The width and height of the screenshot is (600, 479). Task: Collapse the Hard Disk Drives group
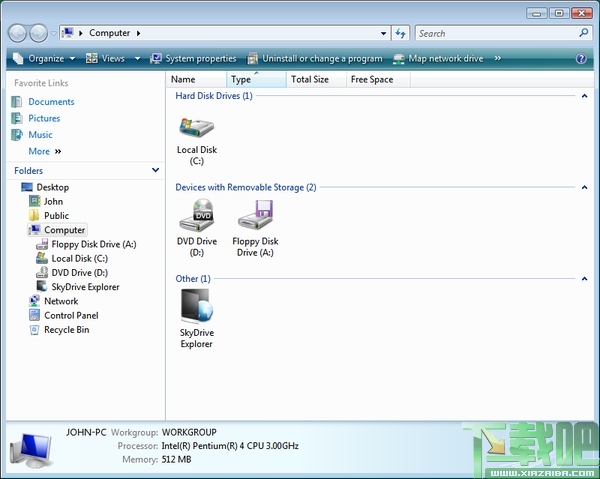coord(584,96)
